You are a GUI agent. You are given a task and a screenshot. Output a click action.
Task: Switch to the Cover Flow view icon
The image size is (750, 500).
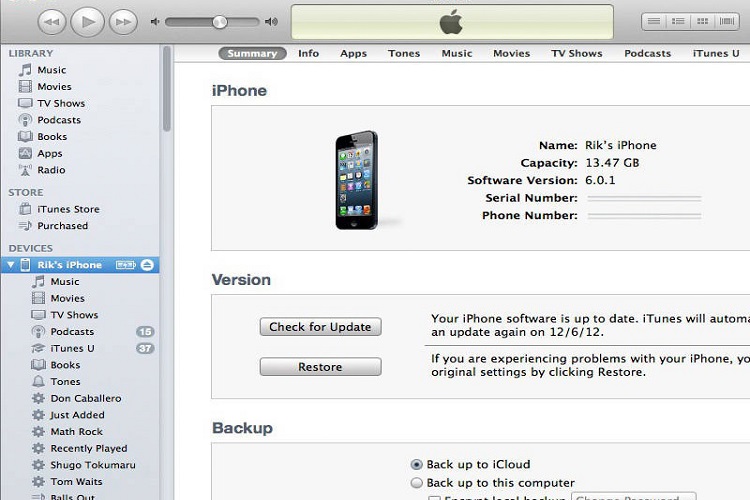coord(727,21)
